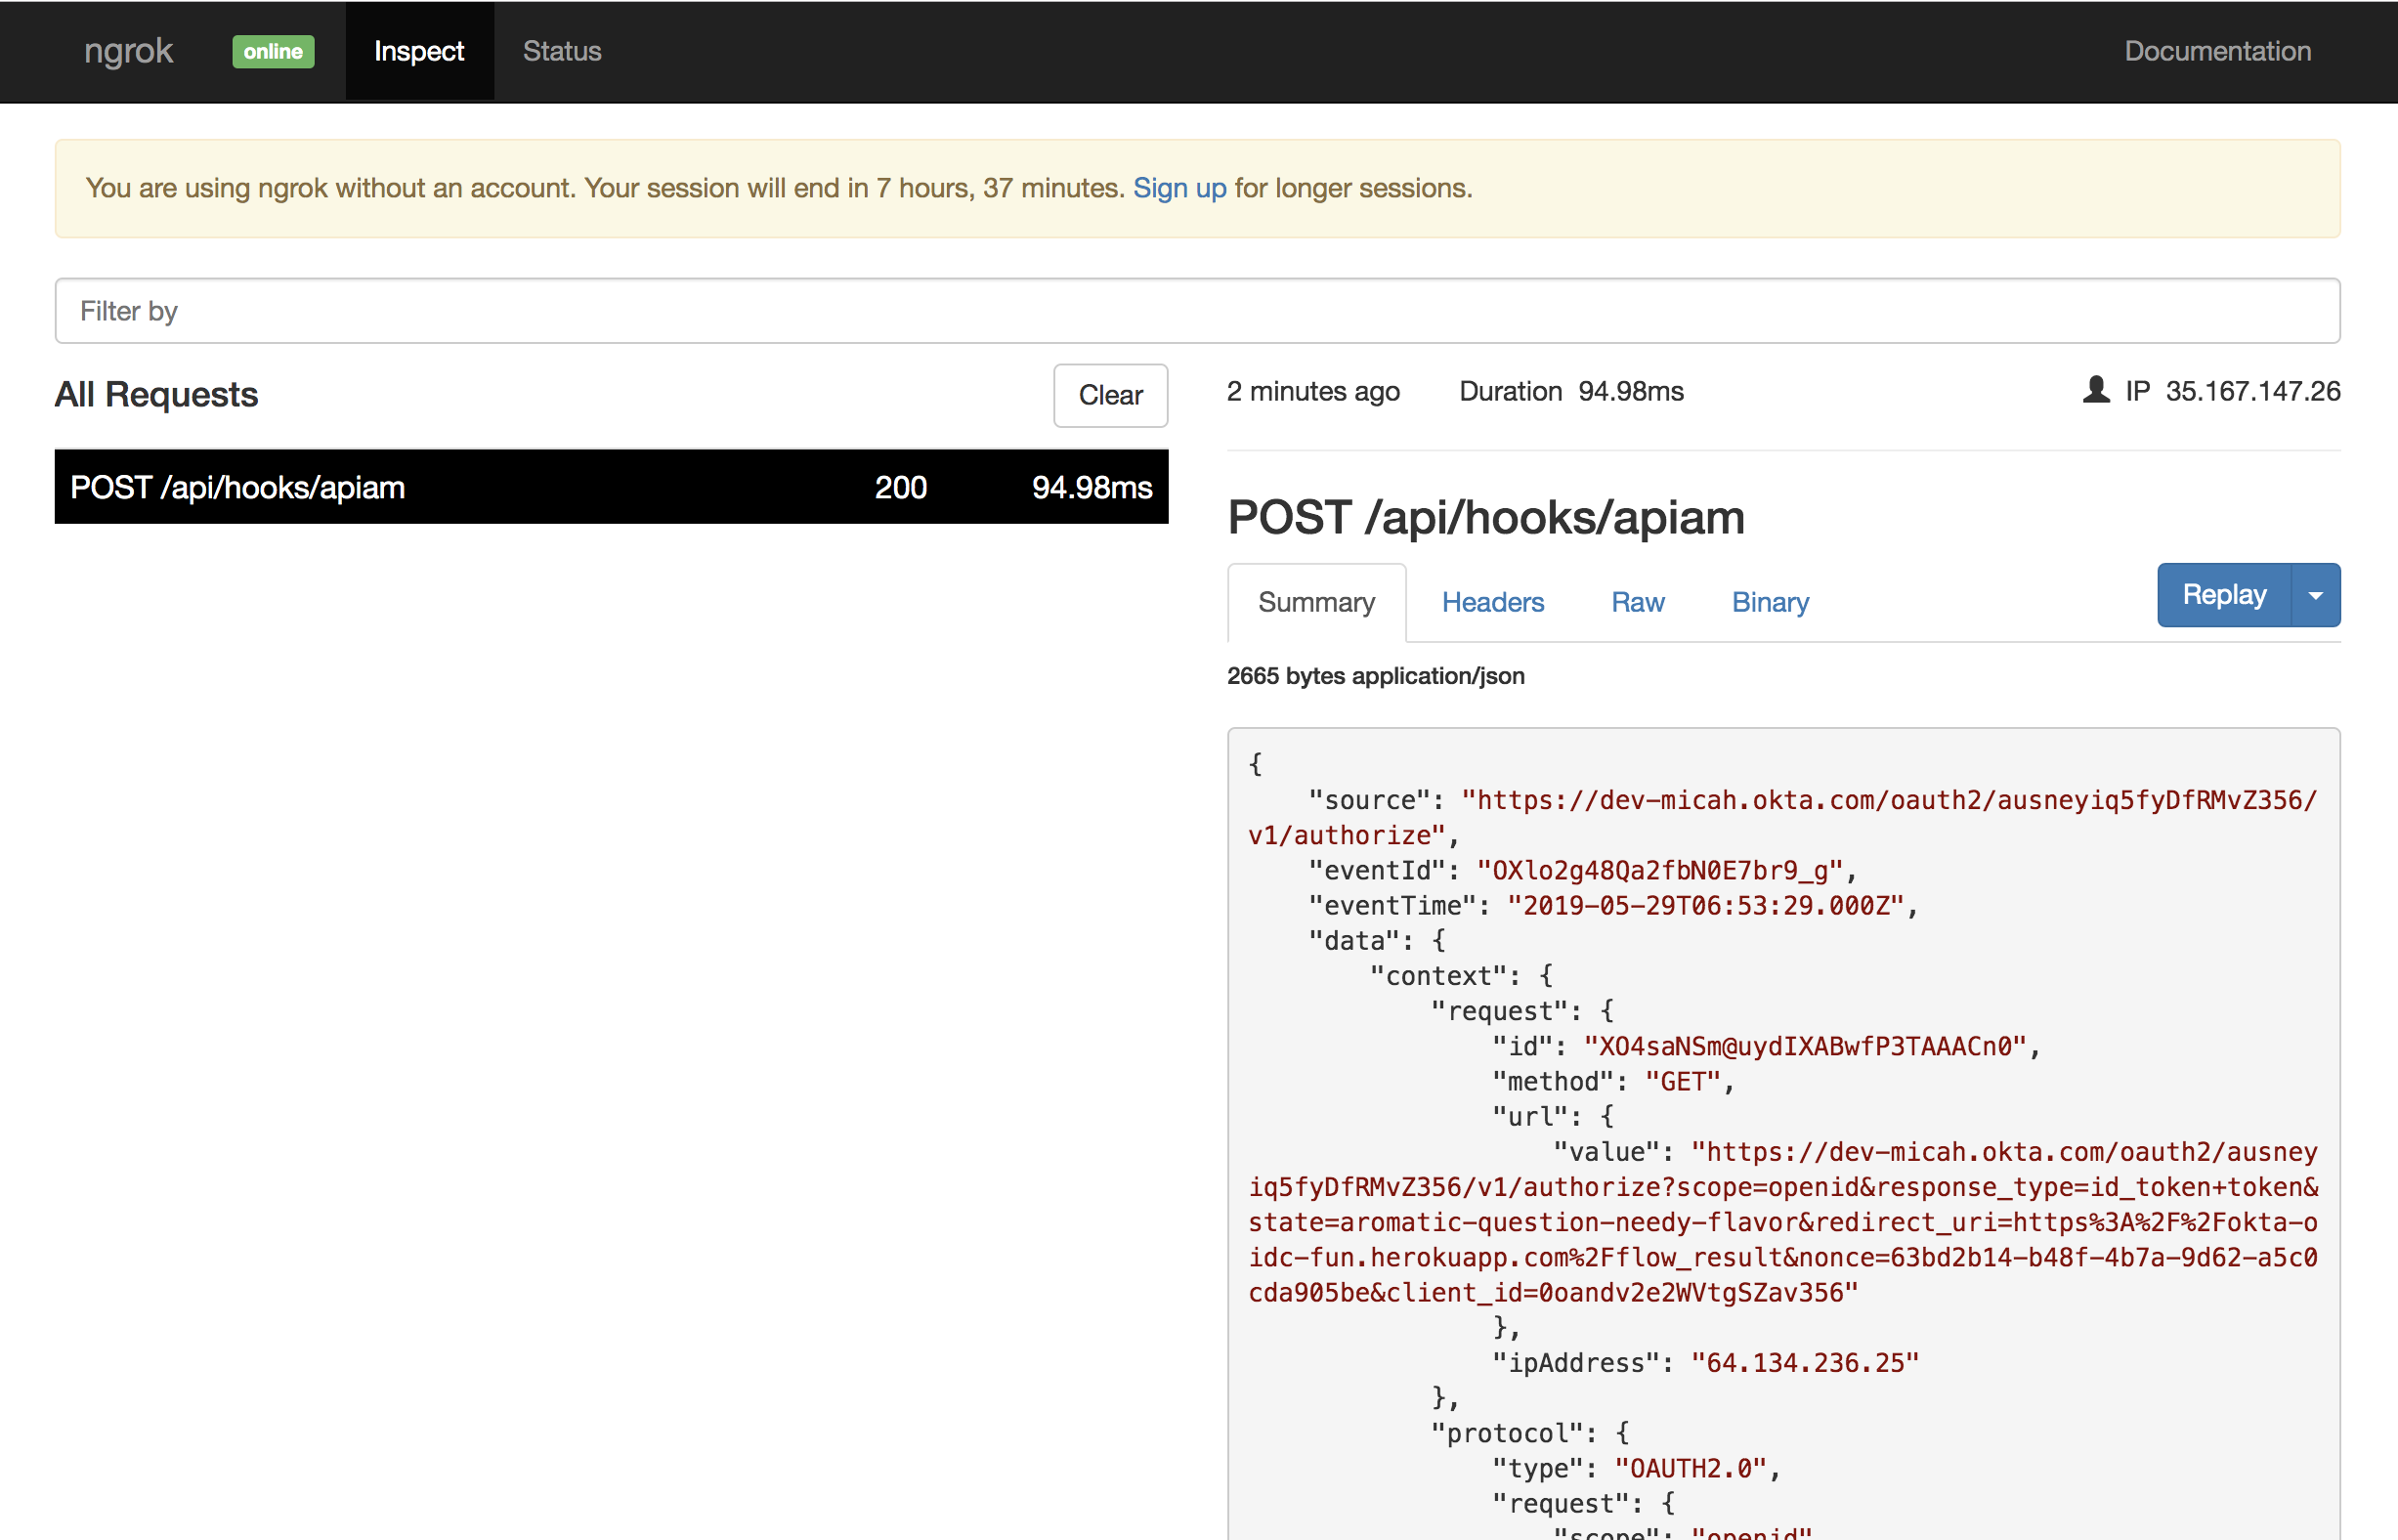The width and height of the screenshot is (2398, 1540).
Task: View the Binary tab
Action: point(1769,602)
